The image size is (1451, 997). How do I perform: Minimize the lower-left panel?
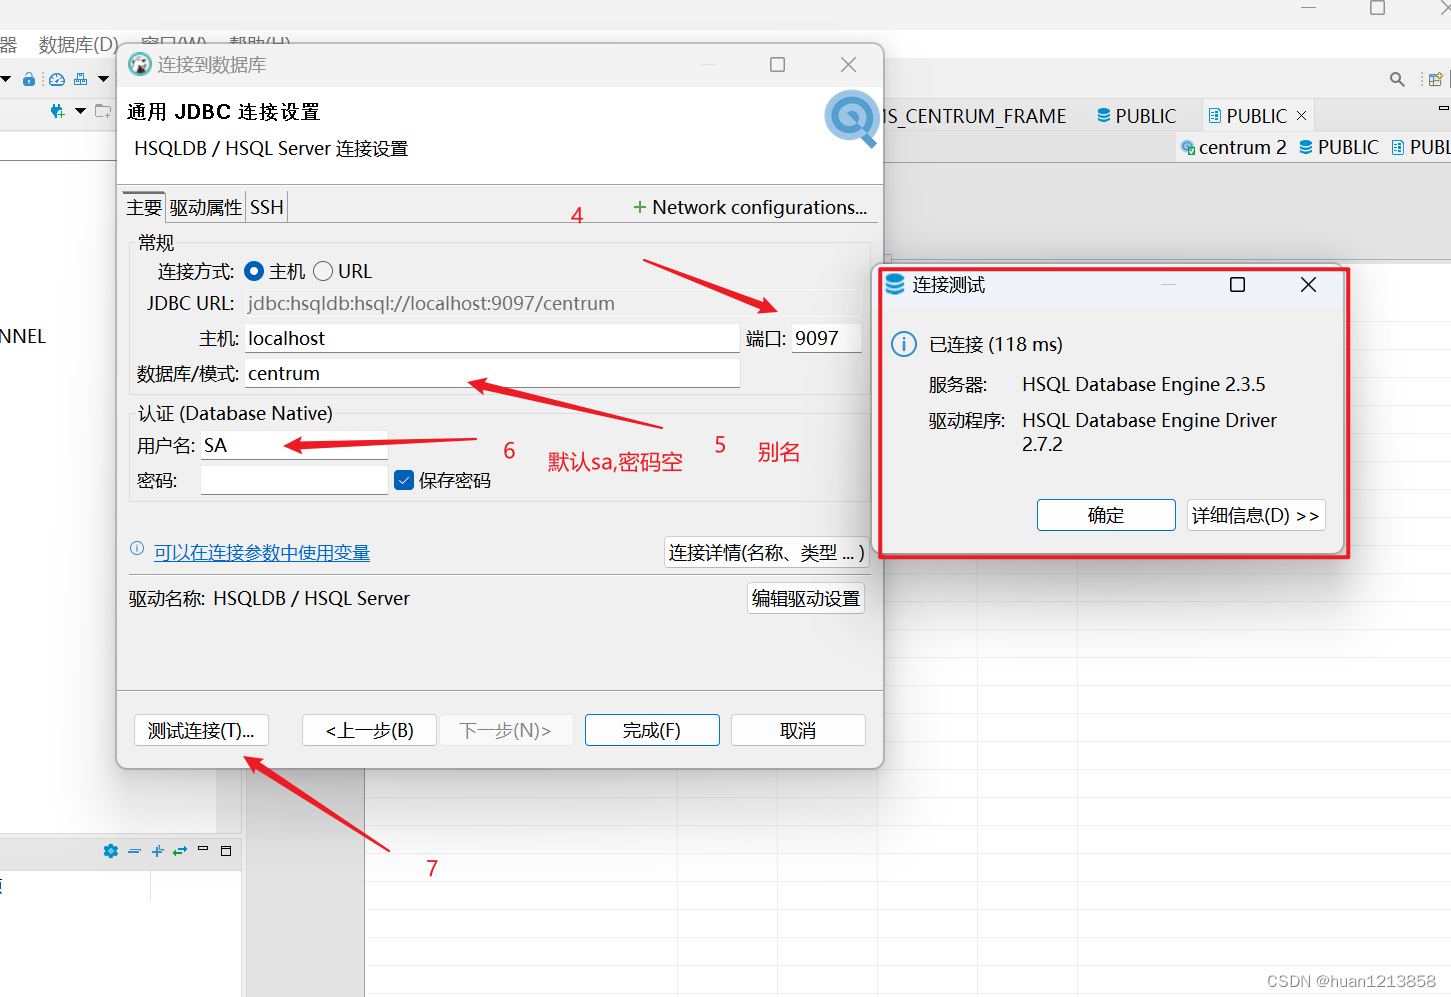click(203, 849)
